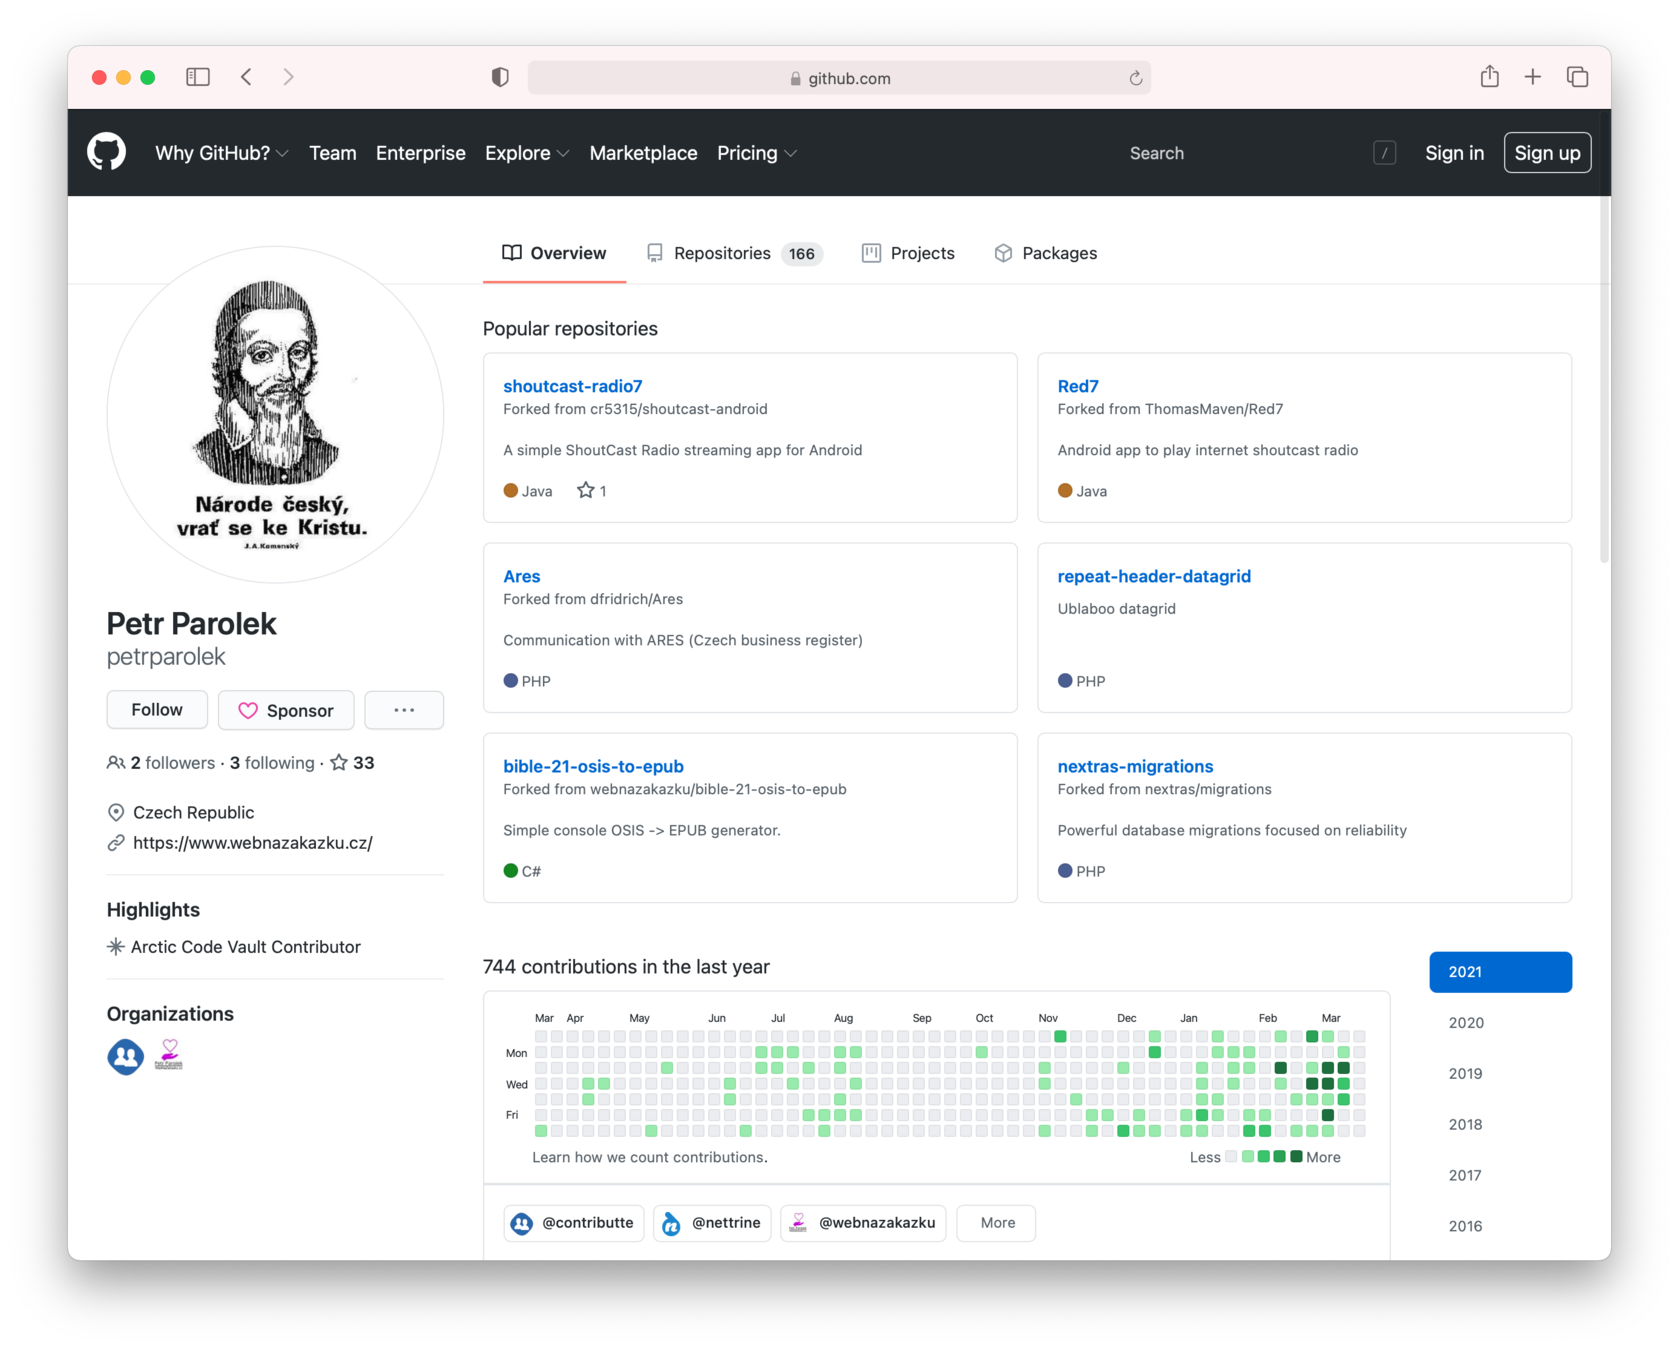Select the 2017 contribution year
The height and width of the screenshot is (1350, 1679).
click(1465, 1176)
